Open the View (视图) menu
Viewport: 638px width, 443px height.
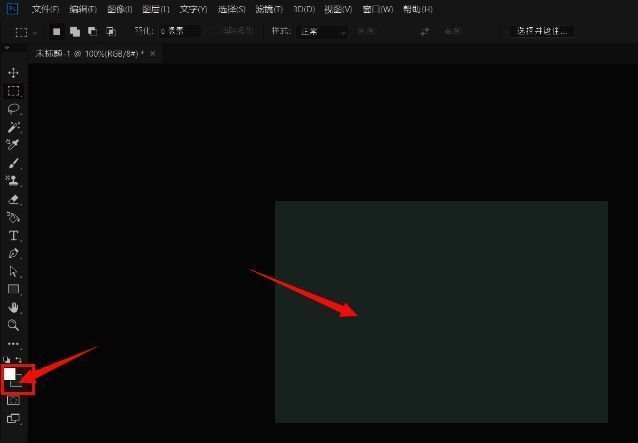click(338, 9)
